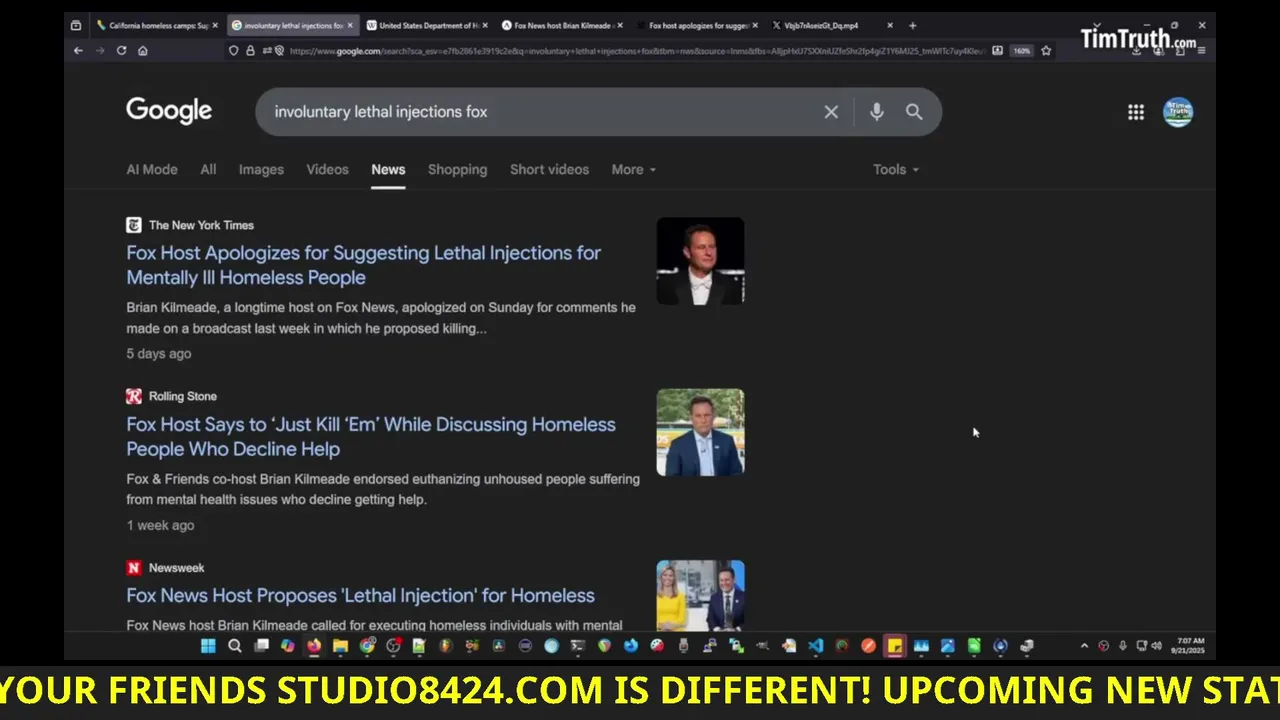Start voice search with the microphone icon

coord(876,112)
